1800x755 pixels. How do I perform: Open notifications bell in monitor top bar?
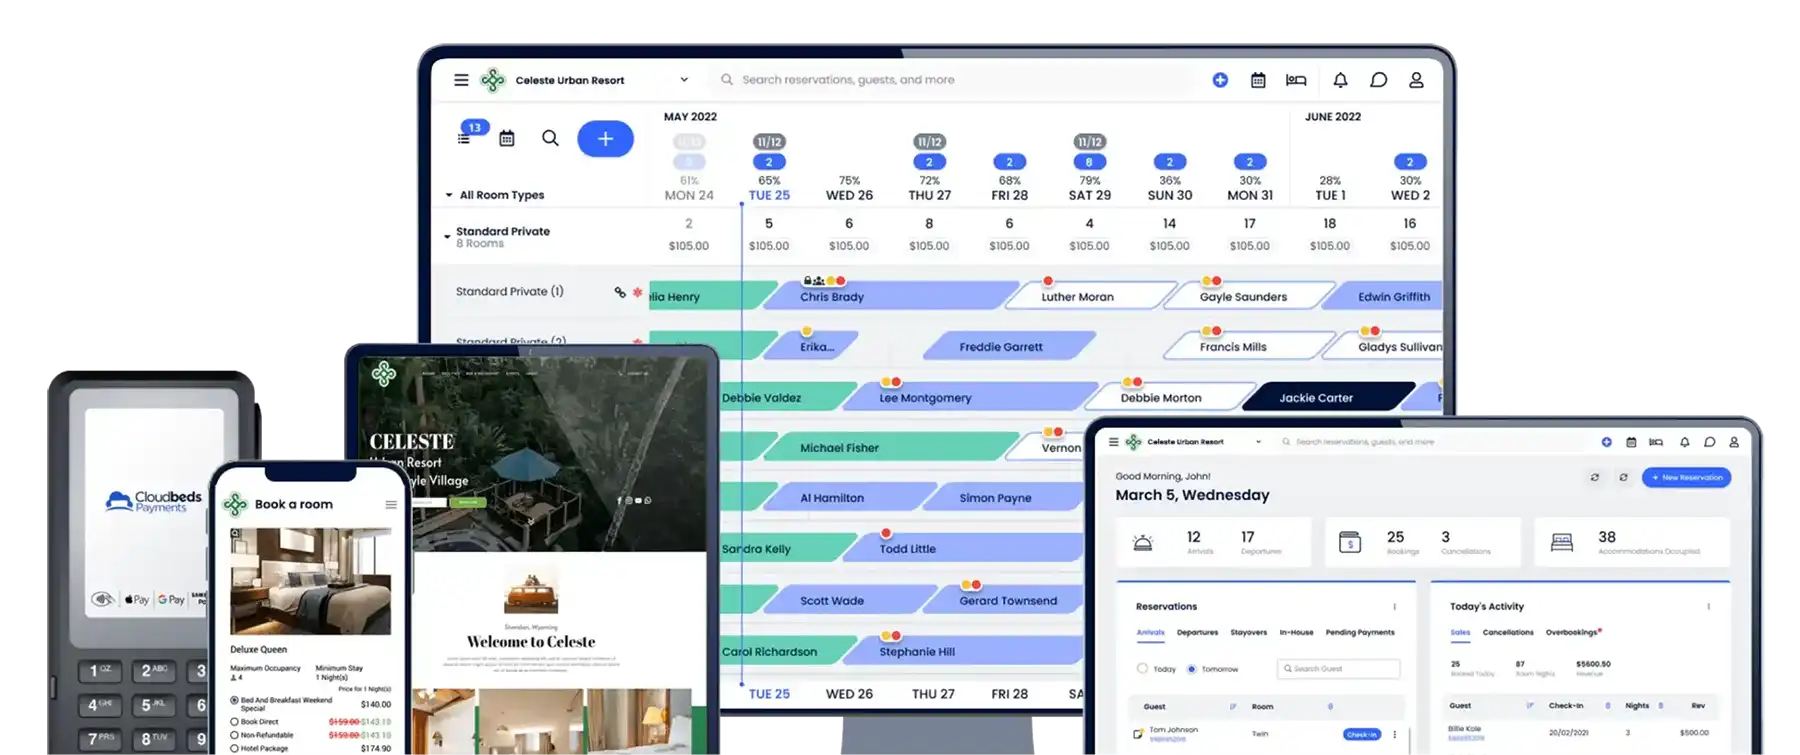coord(1340,80)
